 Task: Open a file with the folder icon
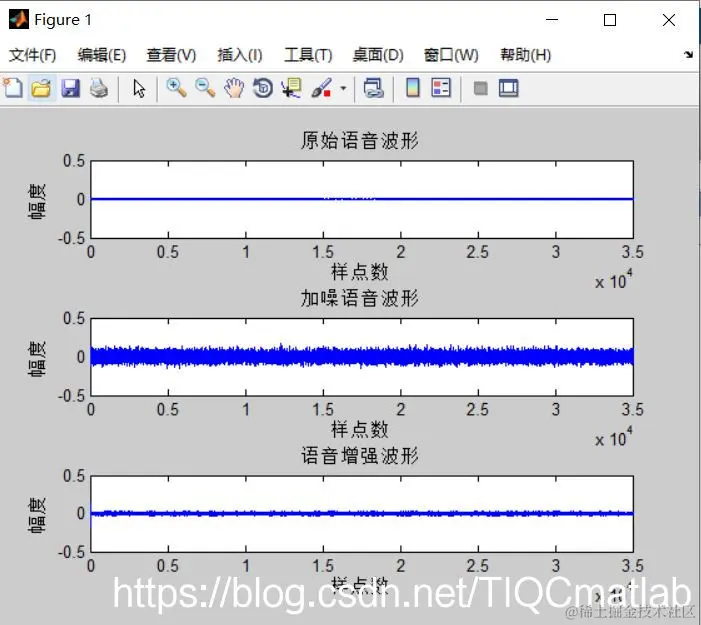coord(42,88)
